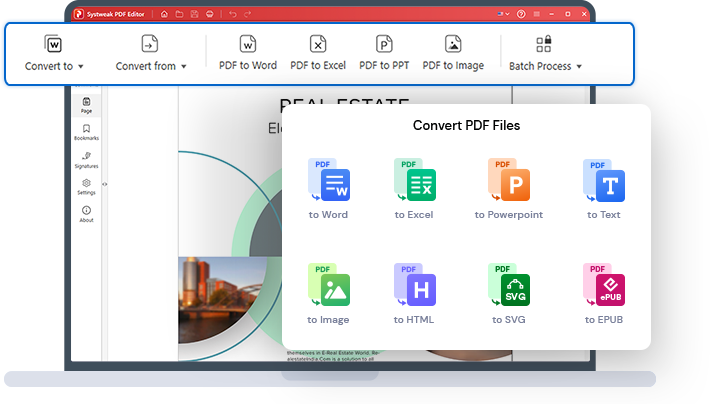Click the PDF to Word toolbar button
Viewport: 711px width, 404px height.
coord(248,53)
